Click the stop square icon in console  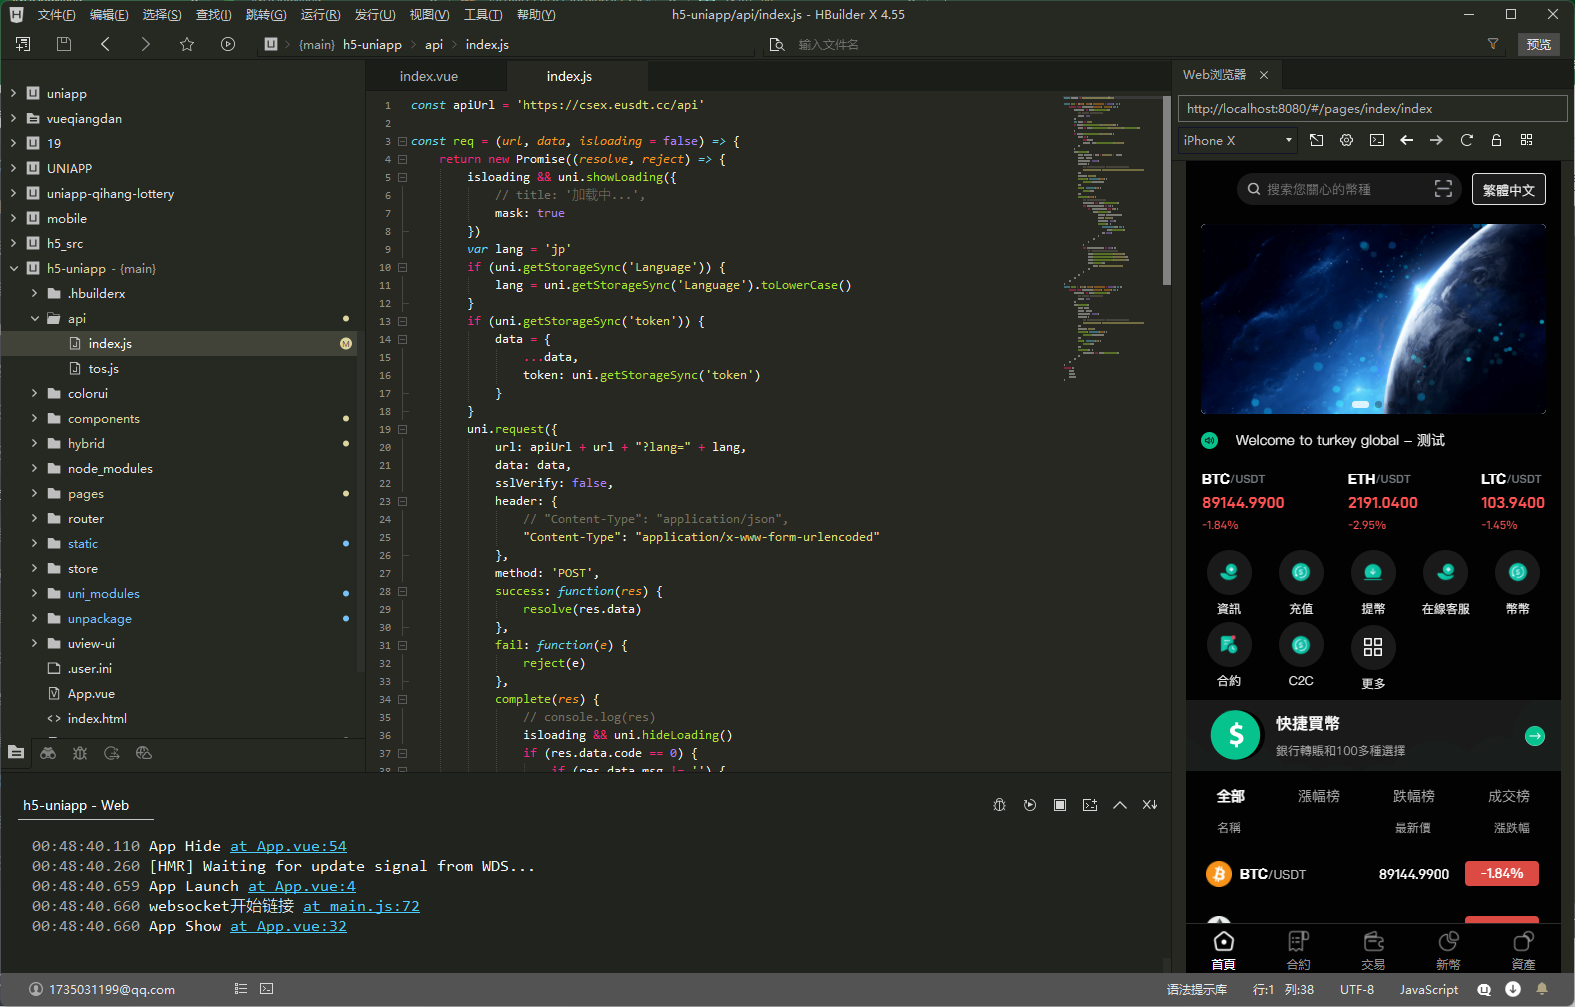click(1060, 805)
